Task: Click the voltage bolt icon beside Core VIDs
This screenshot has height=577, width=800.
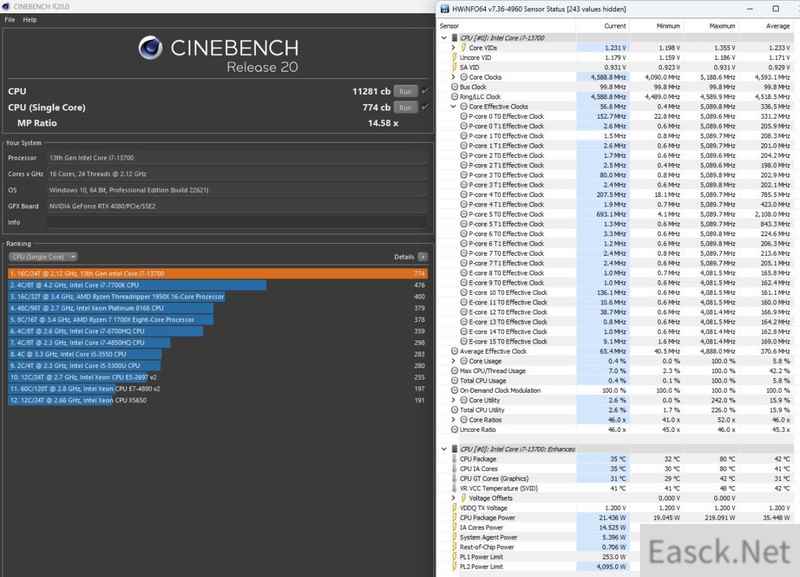Action: [x=463, y=47]
